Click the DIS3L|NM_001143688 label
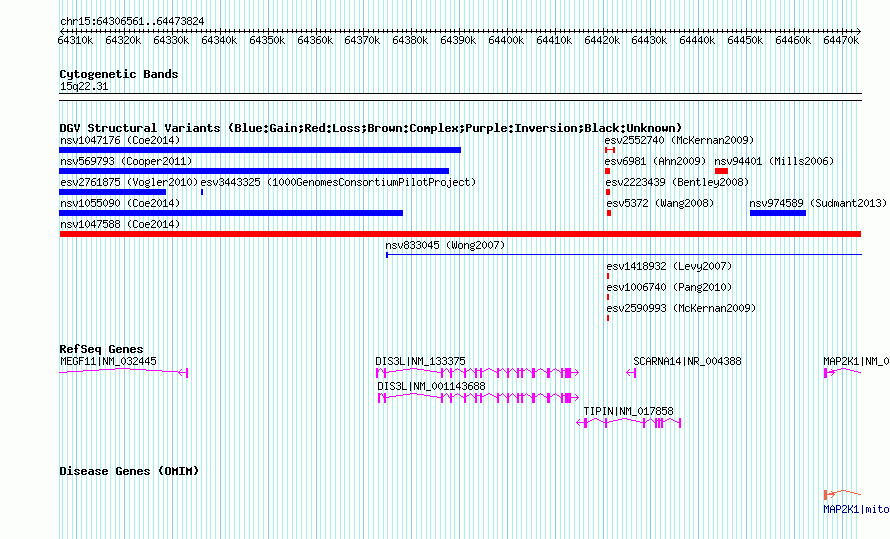 431,386
